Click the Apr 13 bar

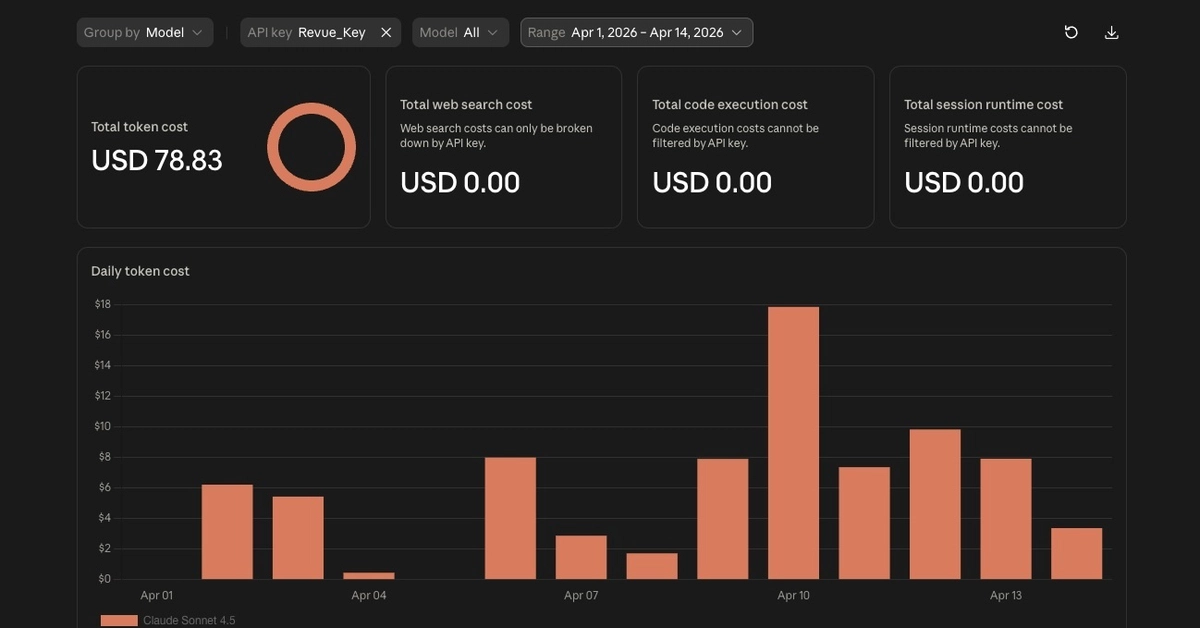click(x=1006, y=519)
